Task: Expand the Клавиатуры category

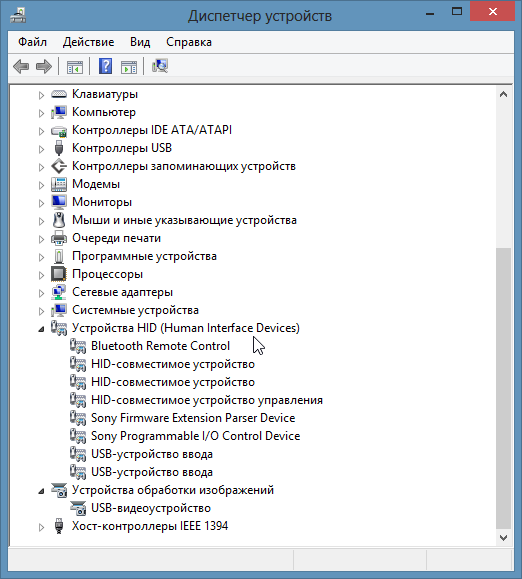Action: [41, 95]
